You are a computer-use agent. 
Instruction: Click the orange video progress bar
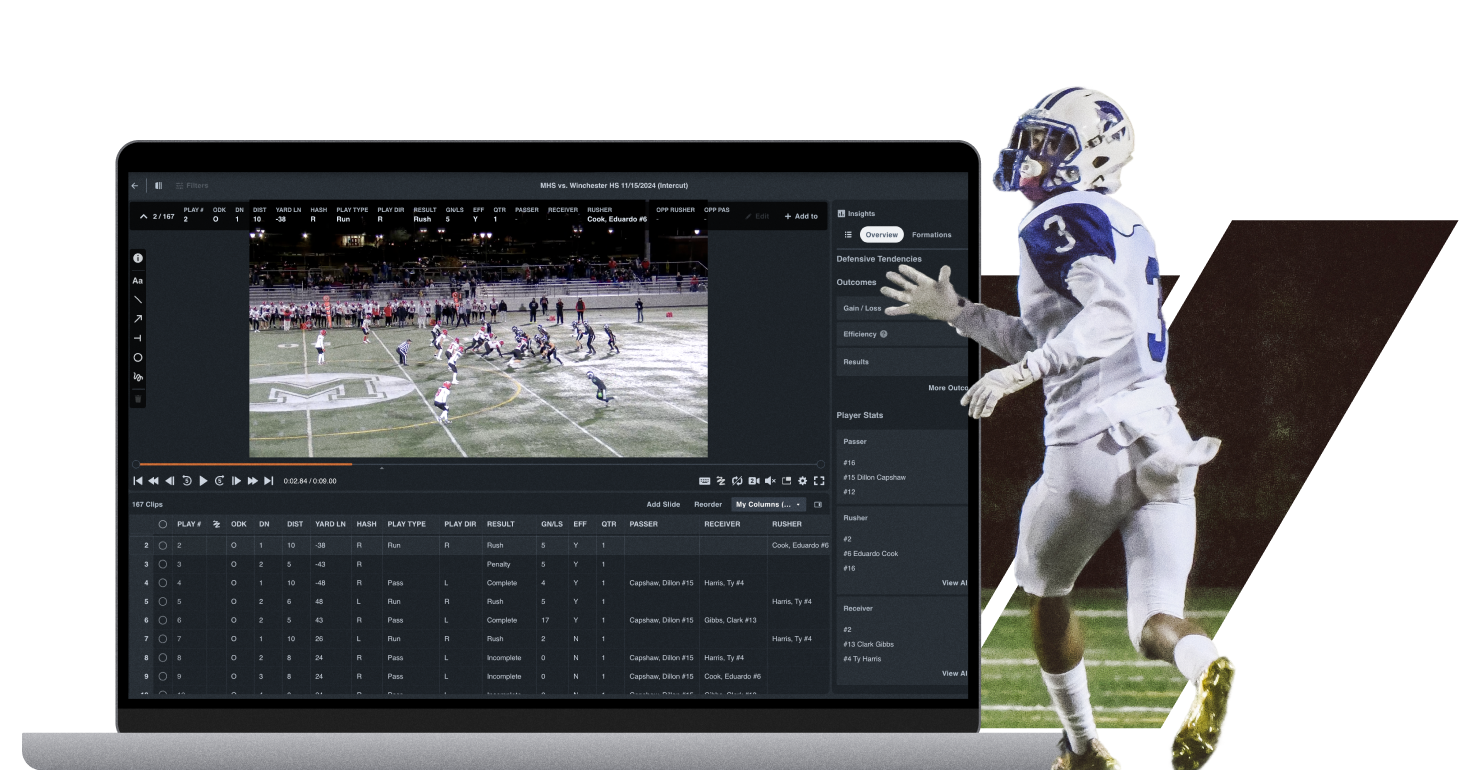click(x=245, y=464)
